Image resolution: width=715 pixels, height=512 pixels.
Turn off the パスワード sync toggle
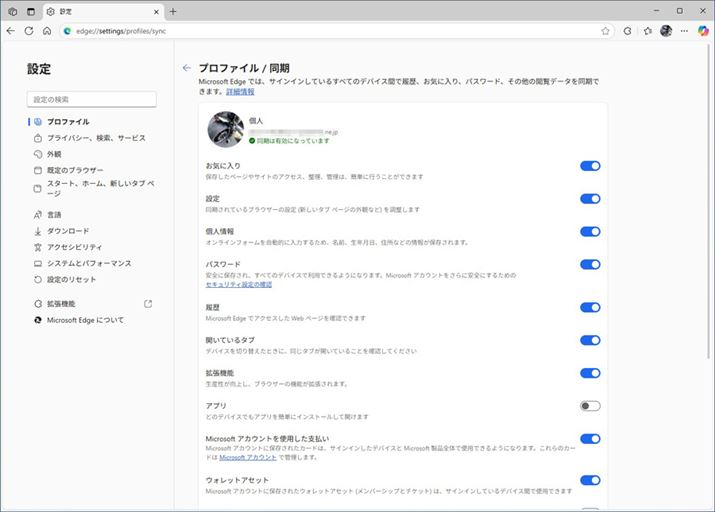pos(590,264)
